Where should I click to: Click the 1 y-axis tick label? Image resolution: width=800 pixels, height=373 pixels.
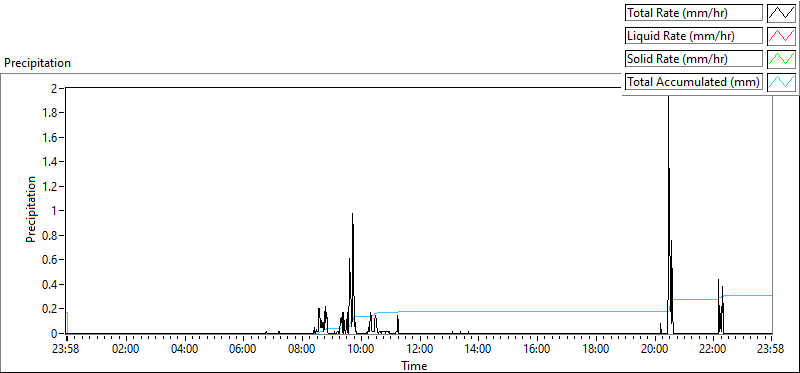click(55, 211)
